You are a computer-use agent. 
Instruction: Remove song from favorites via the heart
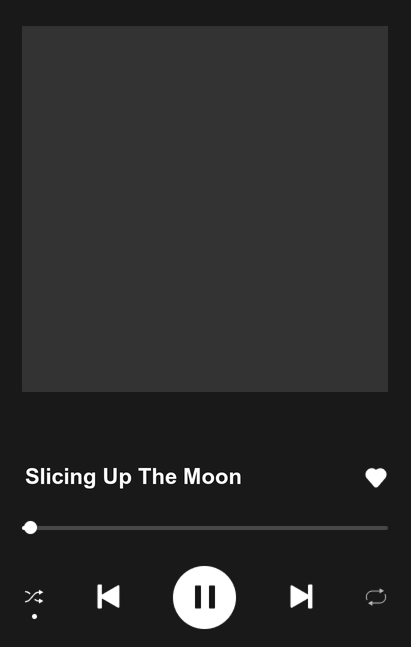click(x=376, y=478)
